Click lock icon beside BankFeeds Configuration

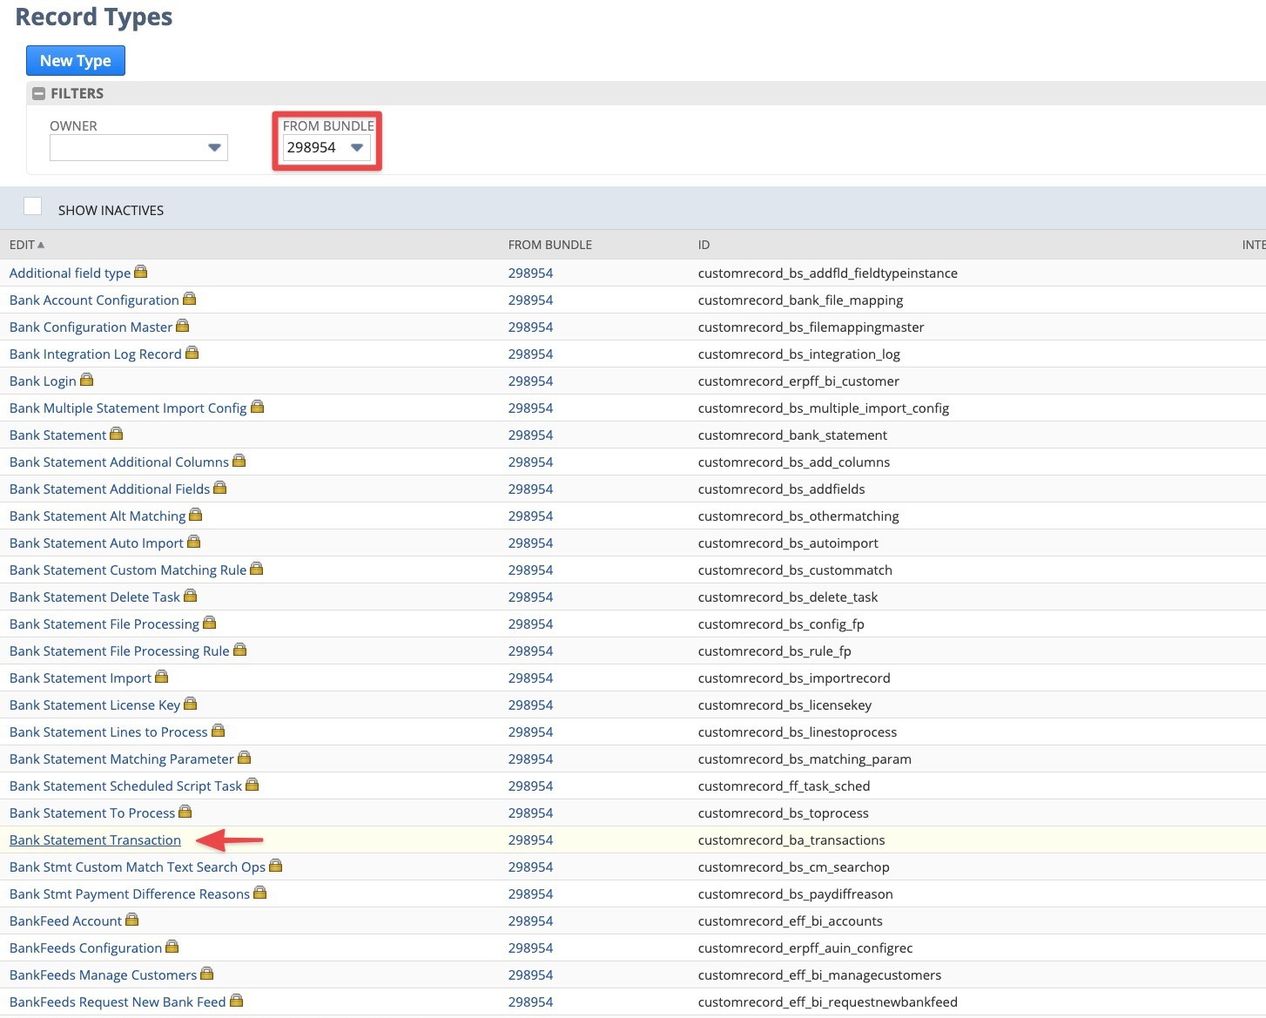(172, 947)
